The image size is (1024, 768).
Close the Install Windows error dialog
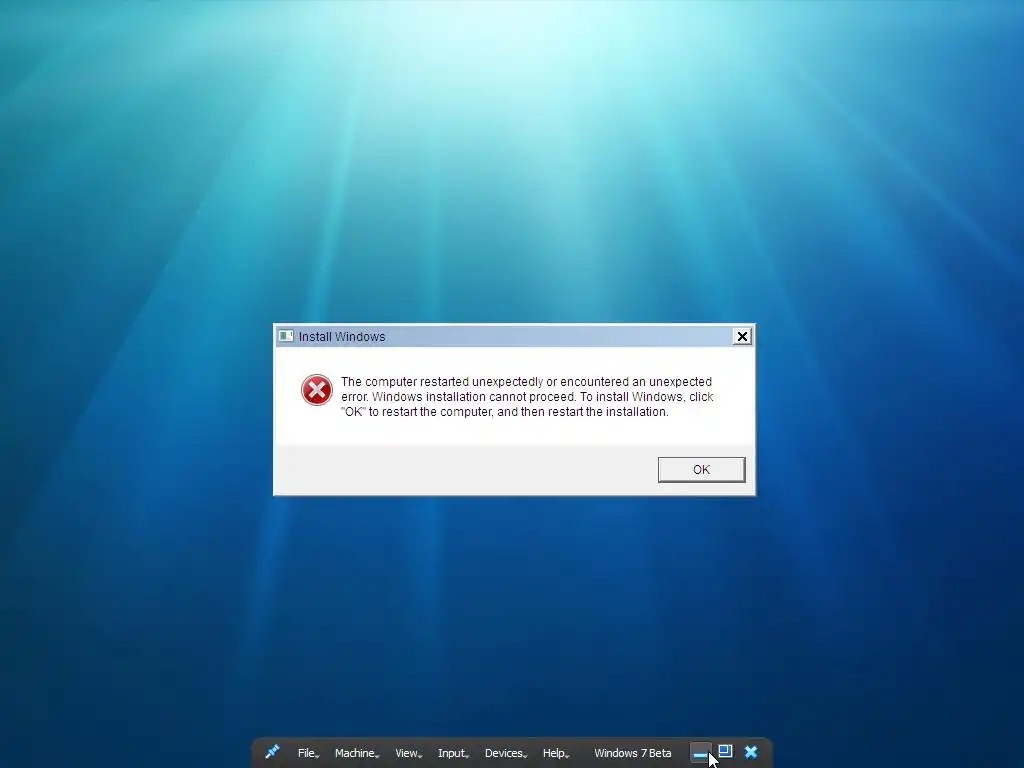[x=742, y=336]
